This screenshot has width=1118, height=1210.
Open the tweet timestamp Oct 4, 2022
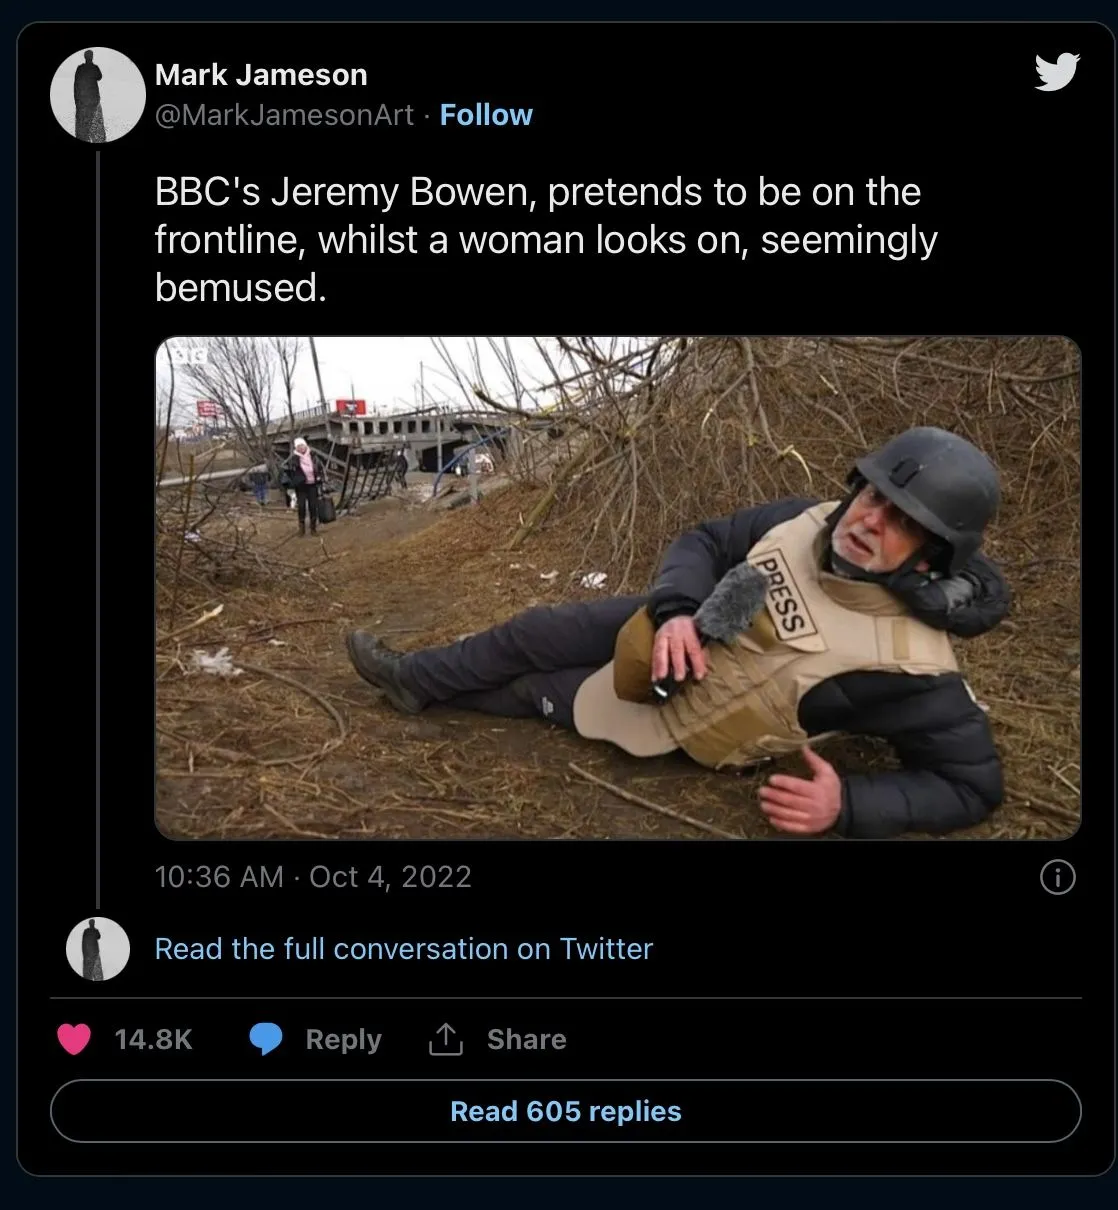(313, 877)
